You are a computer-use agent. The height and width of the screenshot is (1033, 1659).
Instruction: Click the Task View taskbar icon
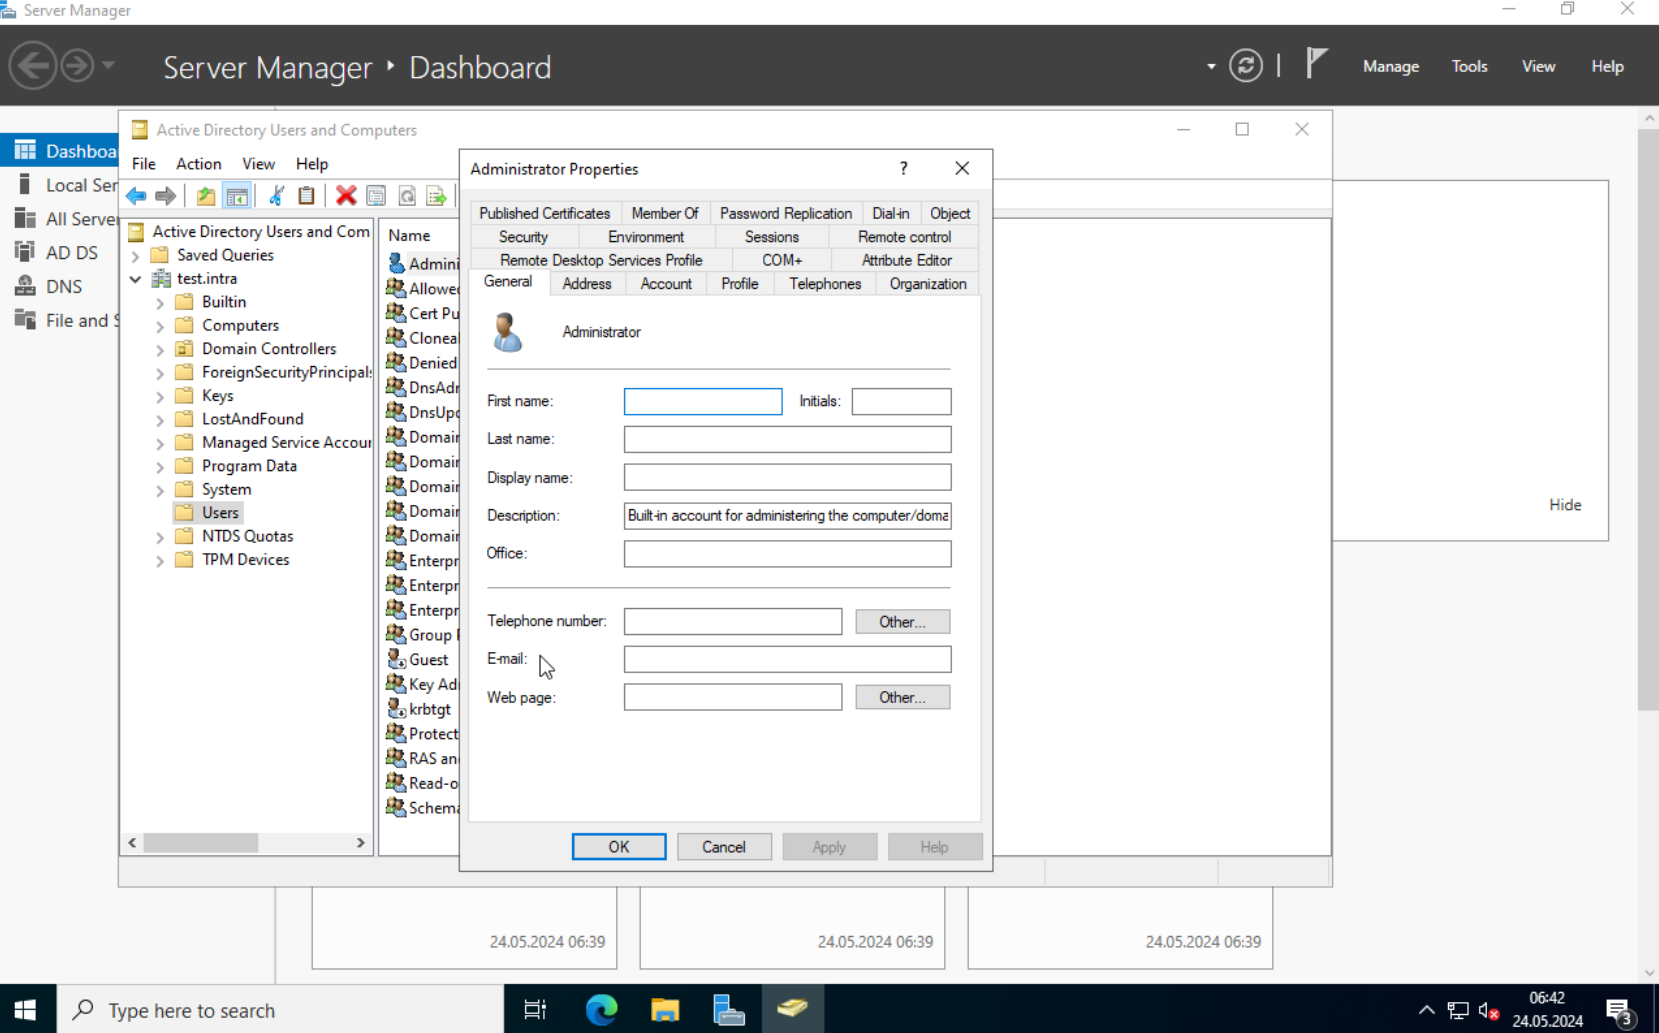click(x=535, y=1010)
